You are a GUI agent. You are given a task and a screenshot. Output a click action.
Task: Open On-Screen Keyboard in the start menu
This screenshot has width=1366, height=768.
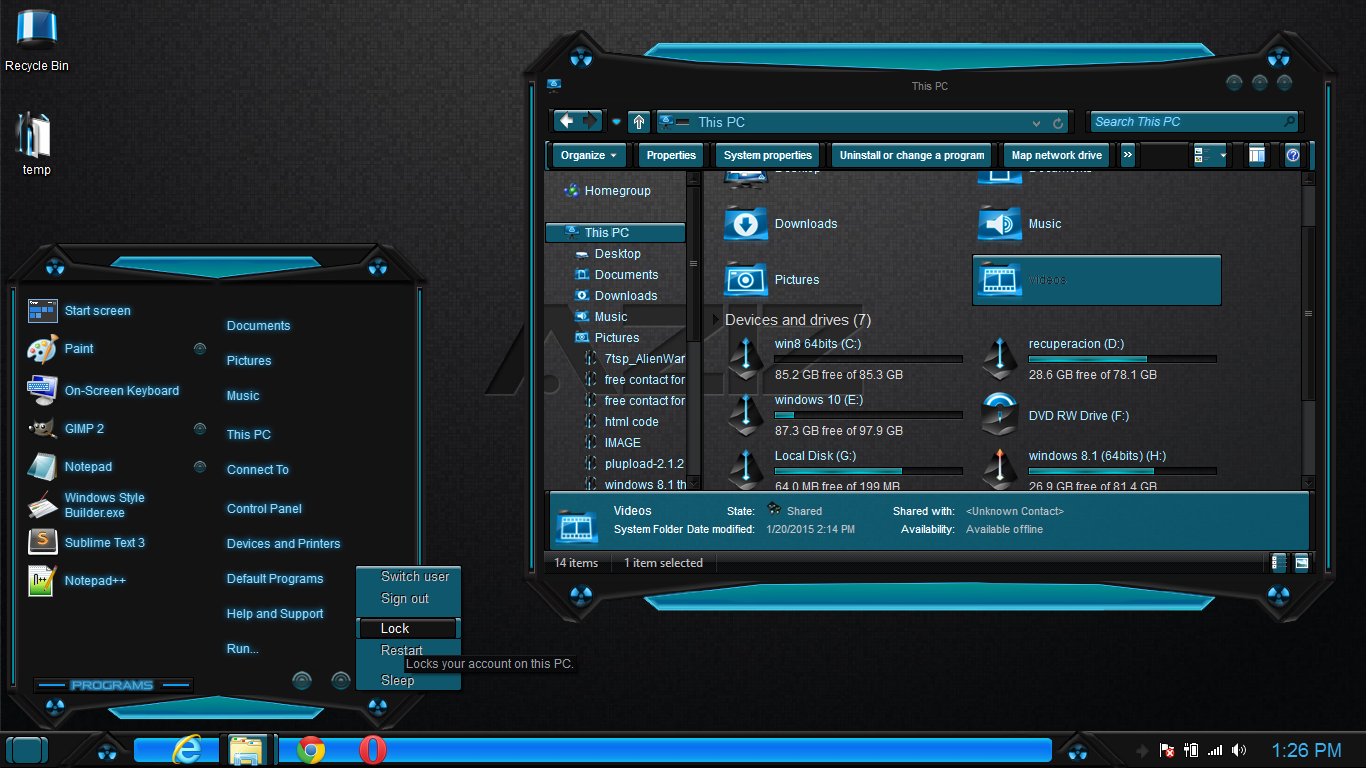pyautogui.click(x=104, y=391)
